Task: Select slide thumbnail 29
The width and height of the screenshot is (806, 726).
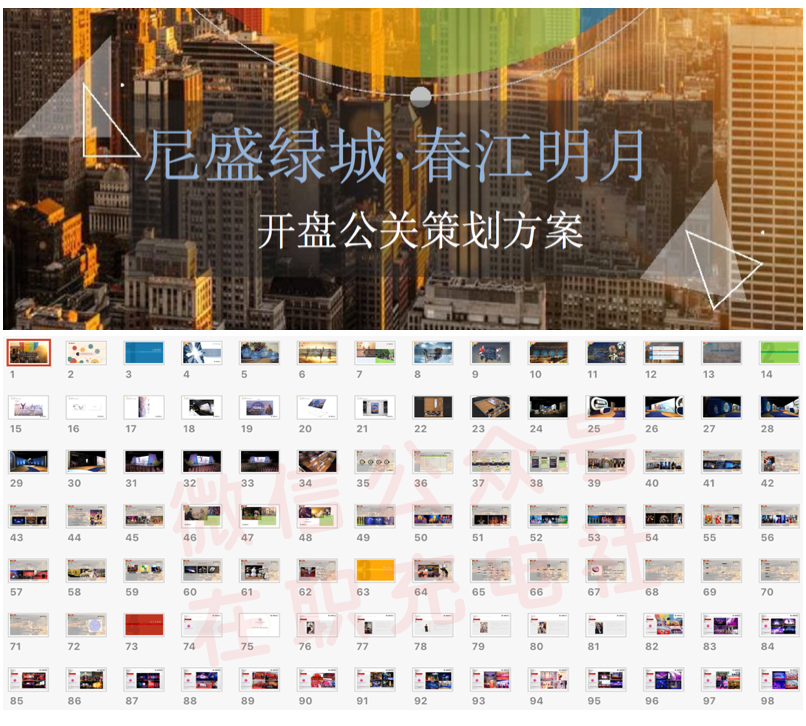Action: point(29,462)
